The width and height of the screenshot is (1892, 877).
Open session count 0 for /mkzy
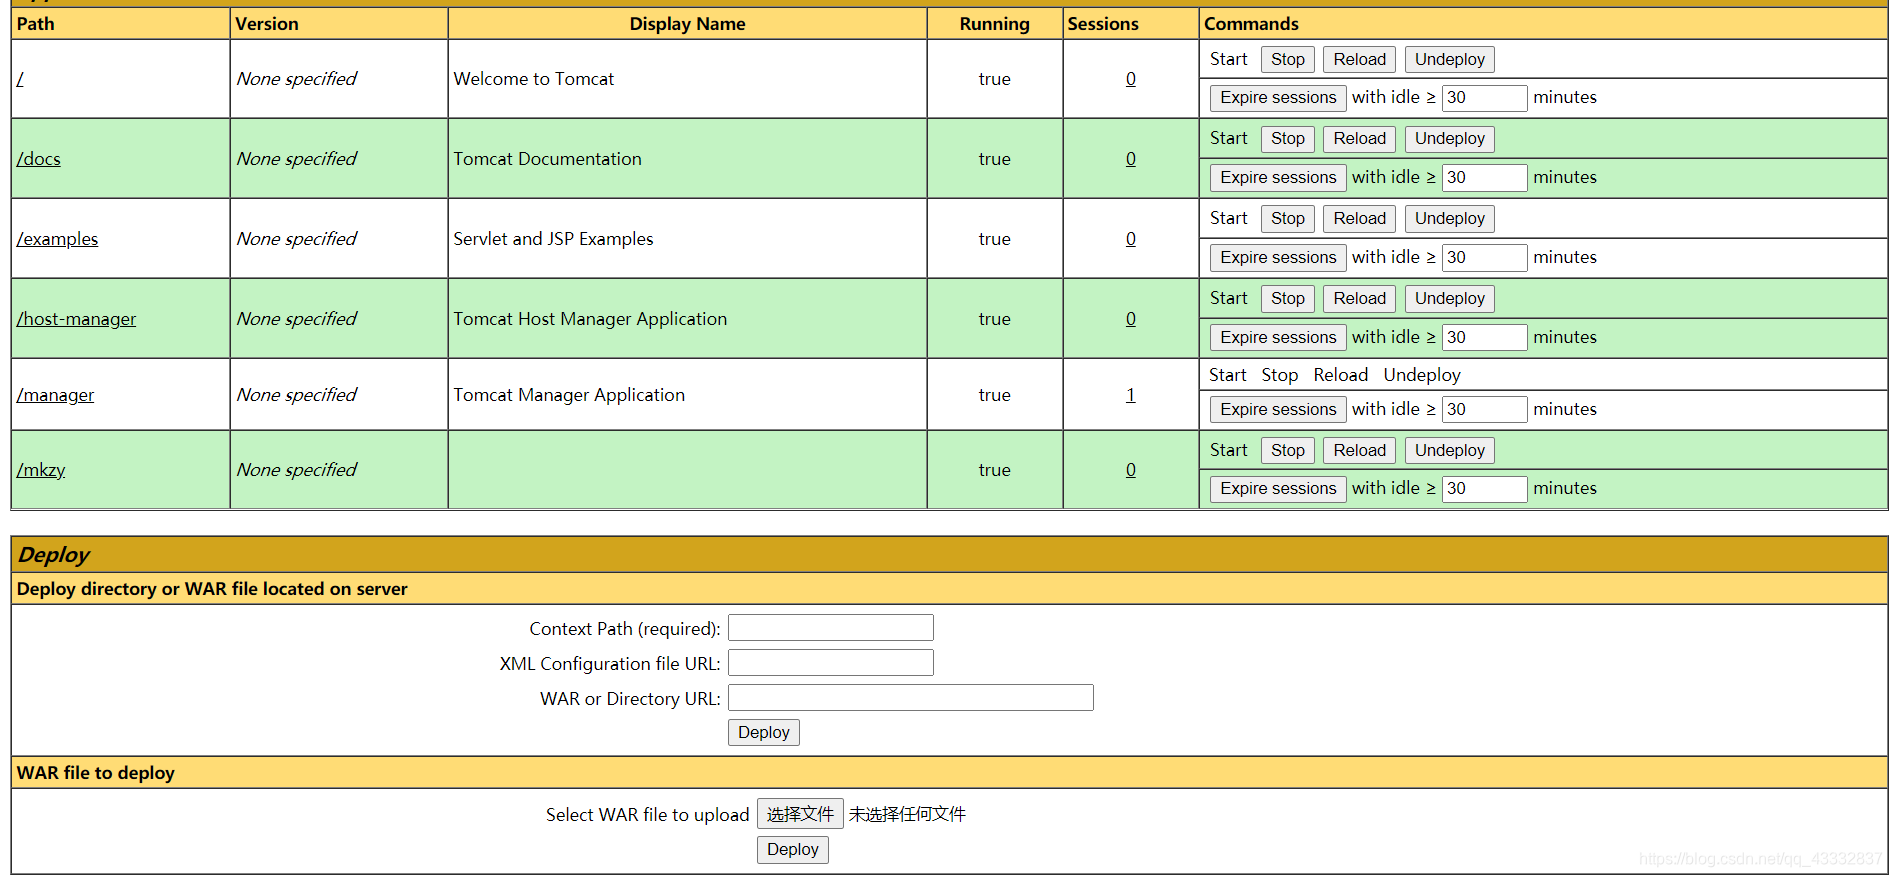pyautogui.click(x=1131, y=470)
